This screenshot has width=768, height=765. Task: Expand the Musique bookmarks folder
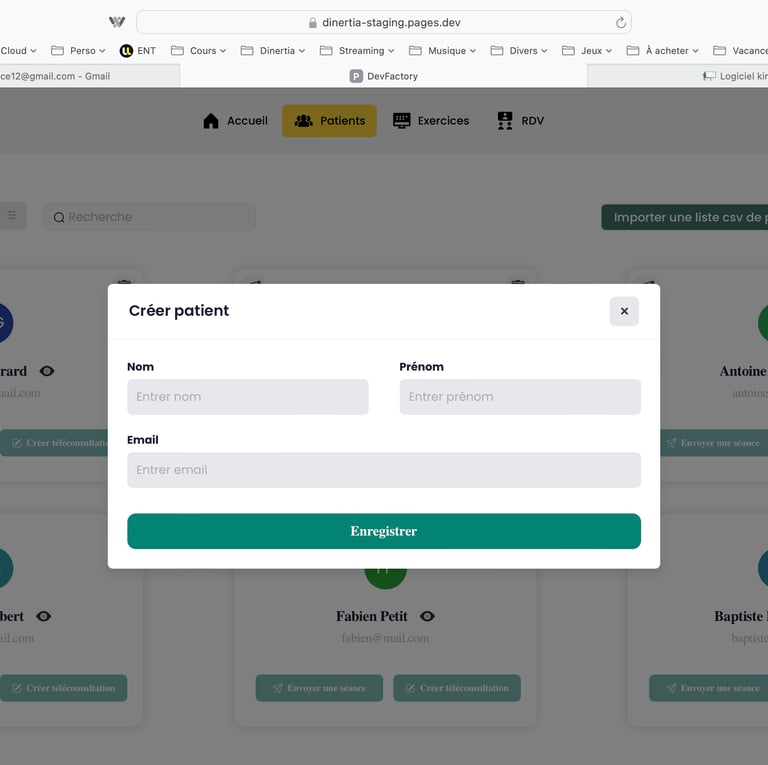tap(442, 50)
